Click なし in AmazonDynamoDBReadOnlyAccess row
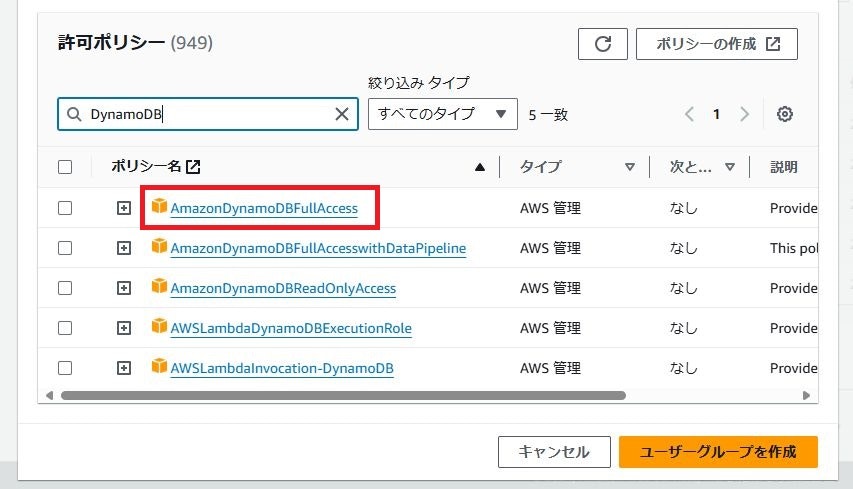This screenshot has width=853, height=489. pos(683,288)
